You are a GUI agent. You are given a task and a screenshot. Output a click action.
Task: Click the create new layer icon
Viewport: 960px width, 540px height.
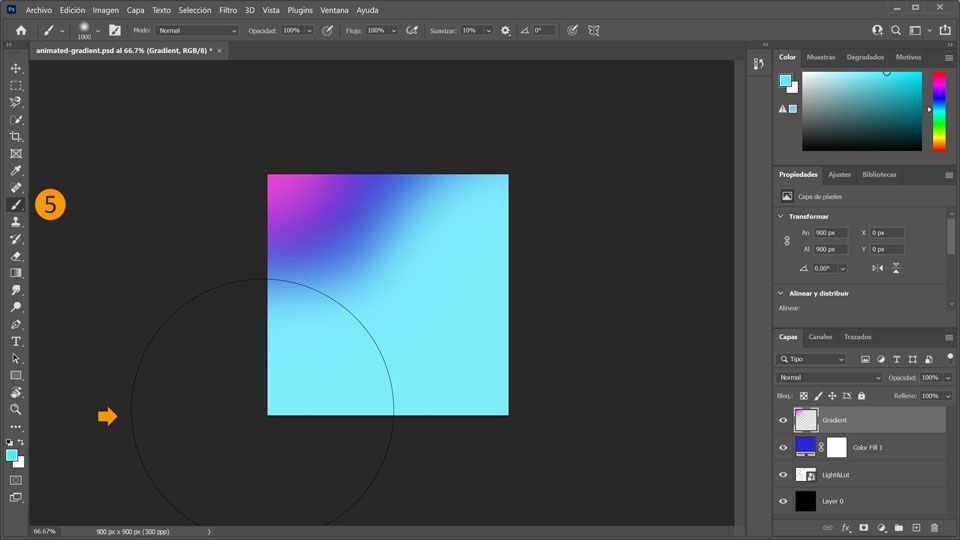916,527
